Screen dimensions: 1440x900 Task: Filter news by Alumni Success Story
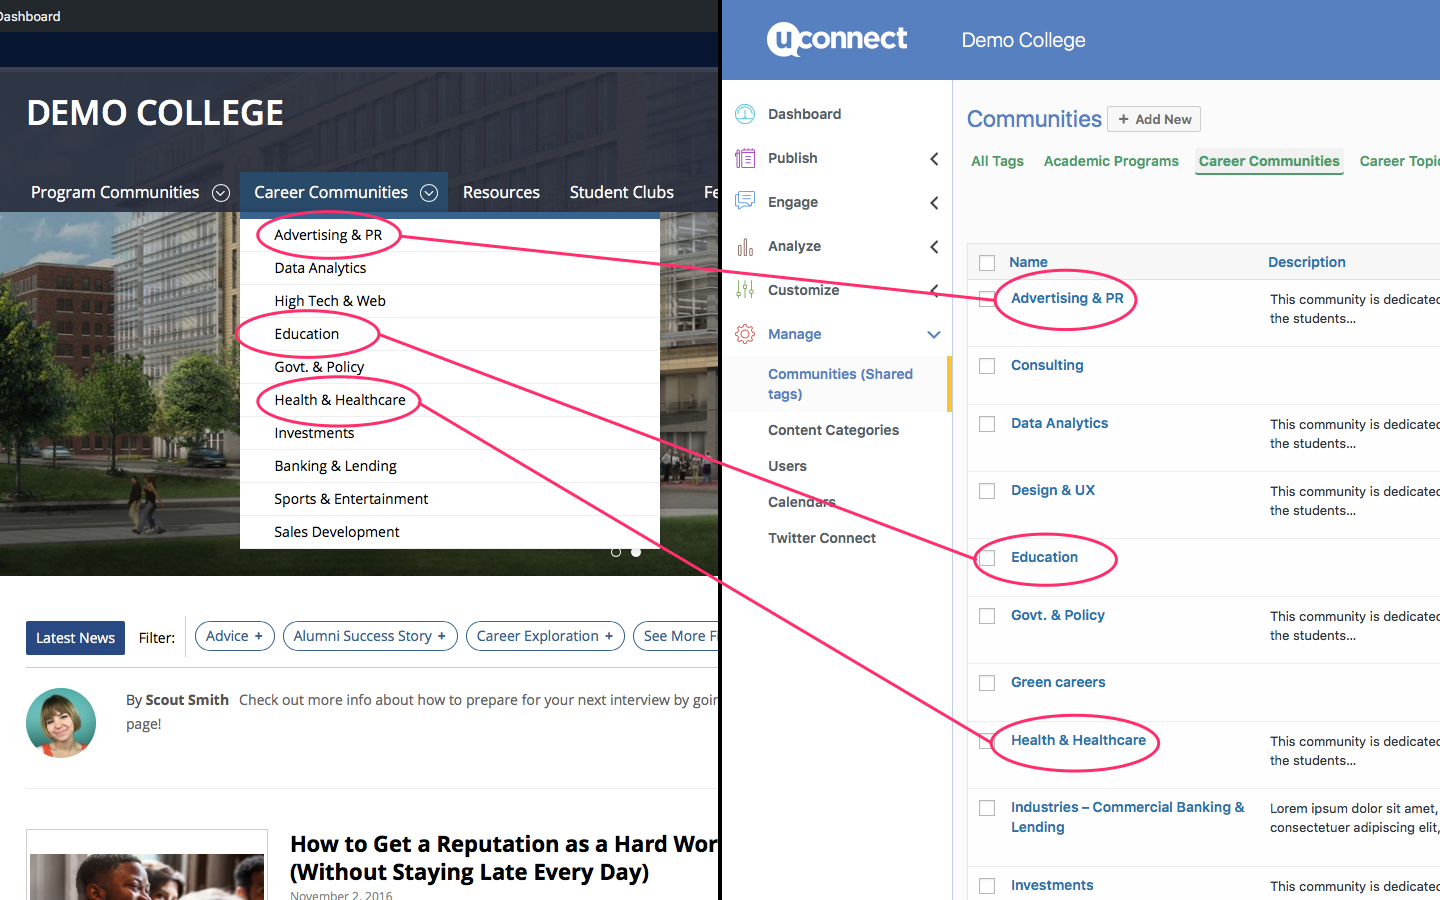370,636
